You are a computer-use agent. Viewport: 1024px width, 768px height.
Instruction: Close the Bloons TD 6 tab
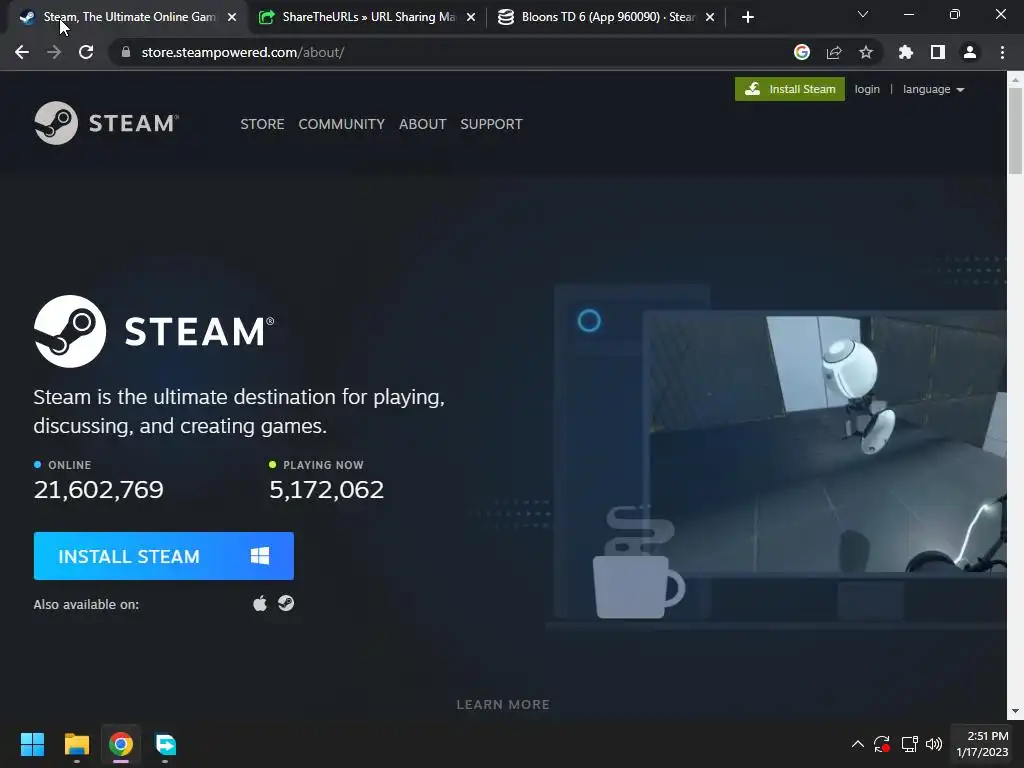pos(710,17)
